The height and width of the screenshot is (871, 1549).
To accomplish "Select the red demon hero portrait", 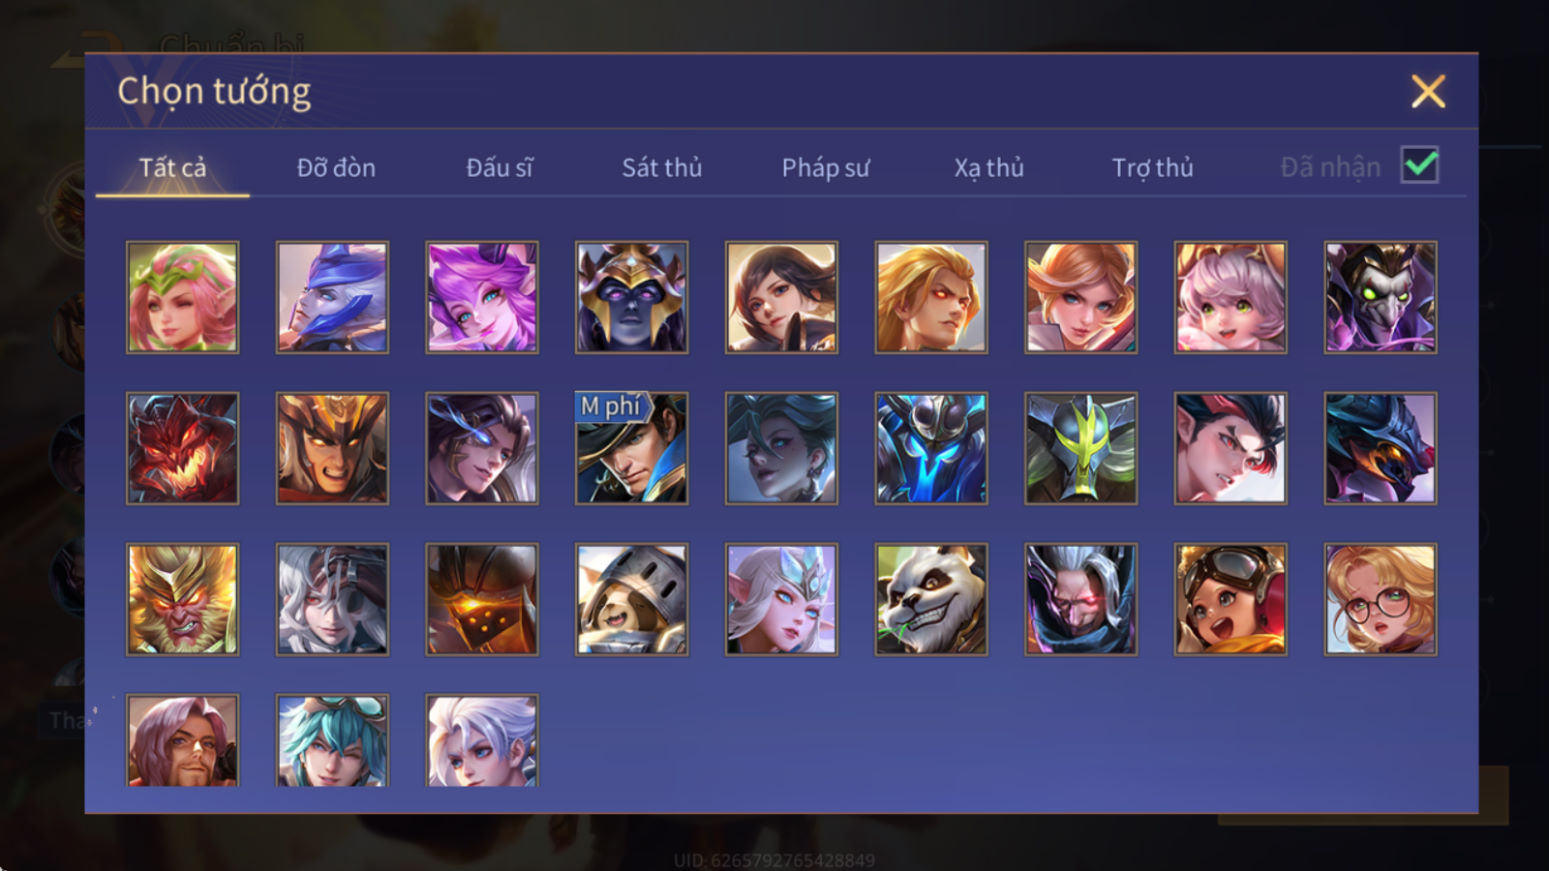I will 182,448.
